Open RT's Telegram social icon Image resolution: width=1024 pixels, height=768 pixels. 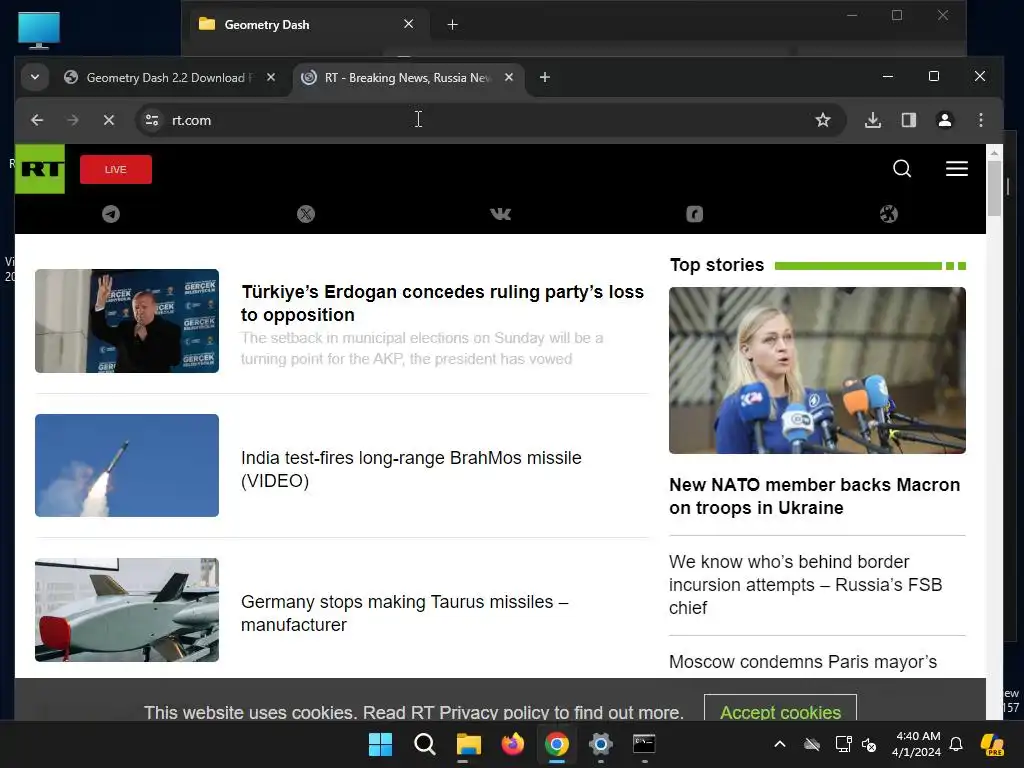pyautogui.click(x=111, y=214)
